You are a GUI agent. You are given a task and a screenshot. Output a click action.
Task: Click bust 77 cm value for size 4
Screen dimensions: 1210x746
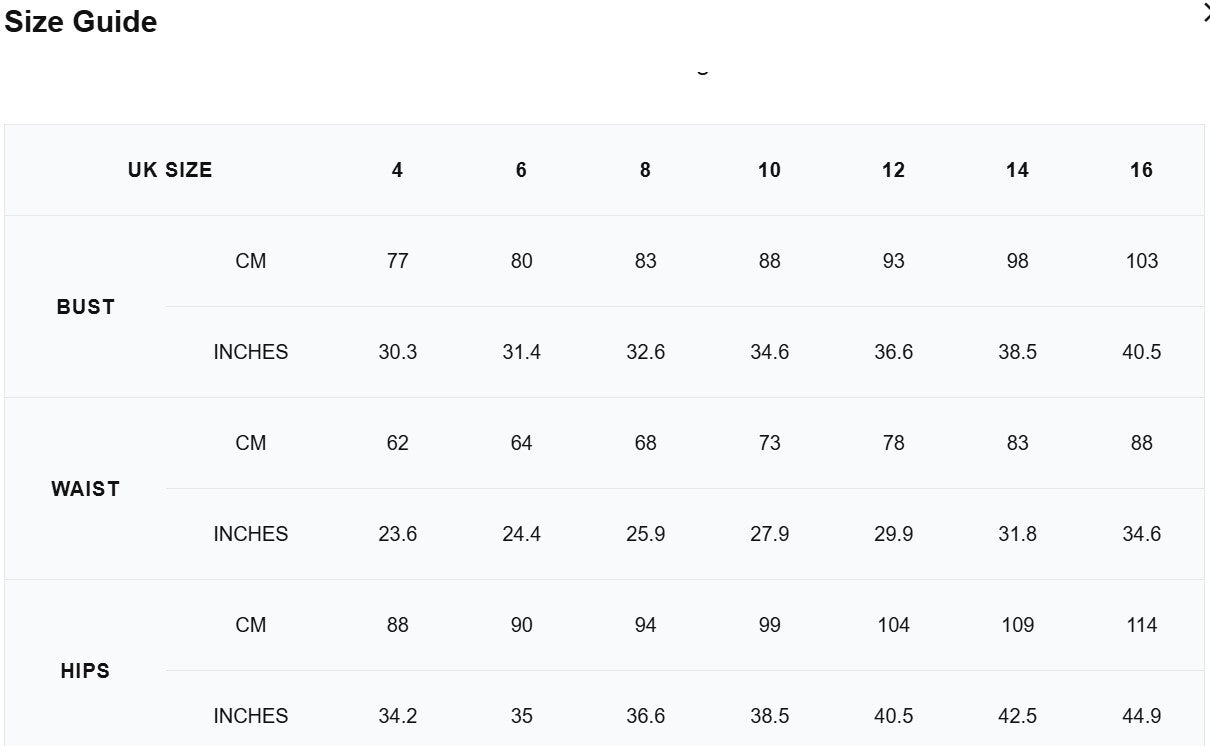pos(397,261)
